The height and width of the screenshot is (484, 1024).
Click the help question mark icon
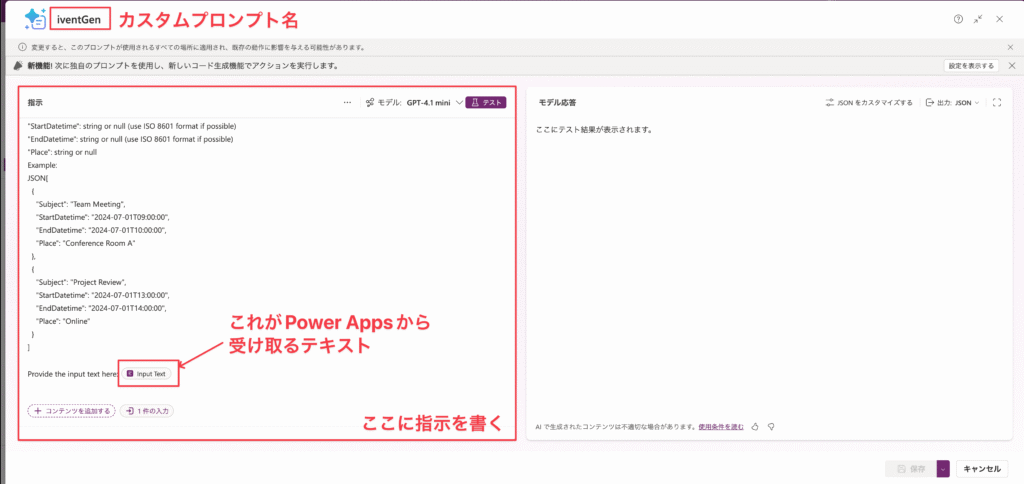tap(958, 19)
